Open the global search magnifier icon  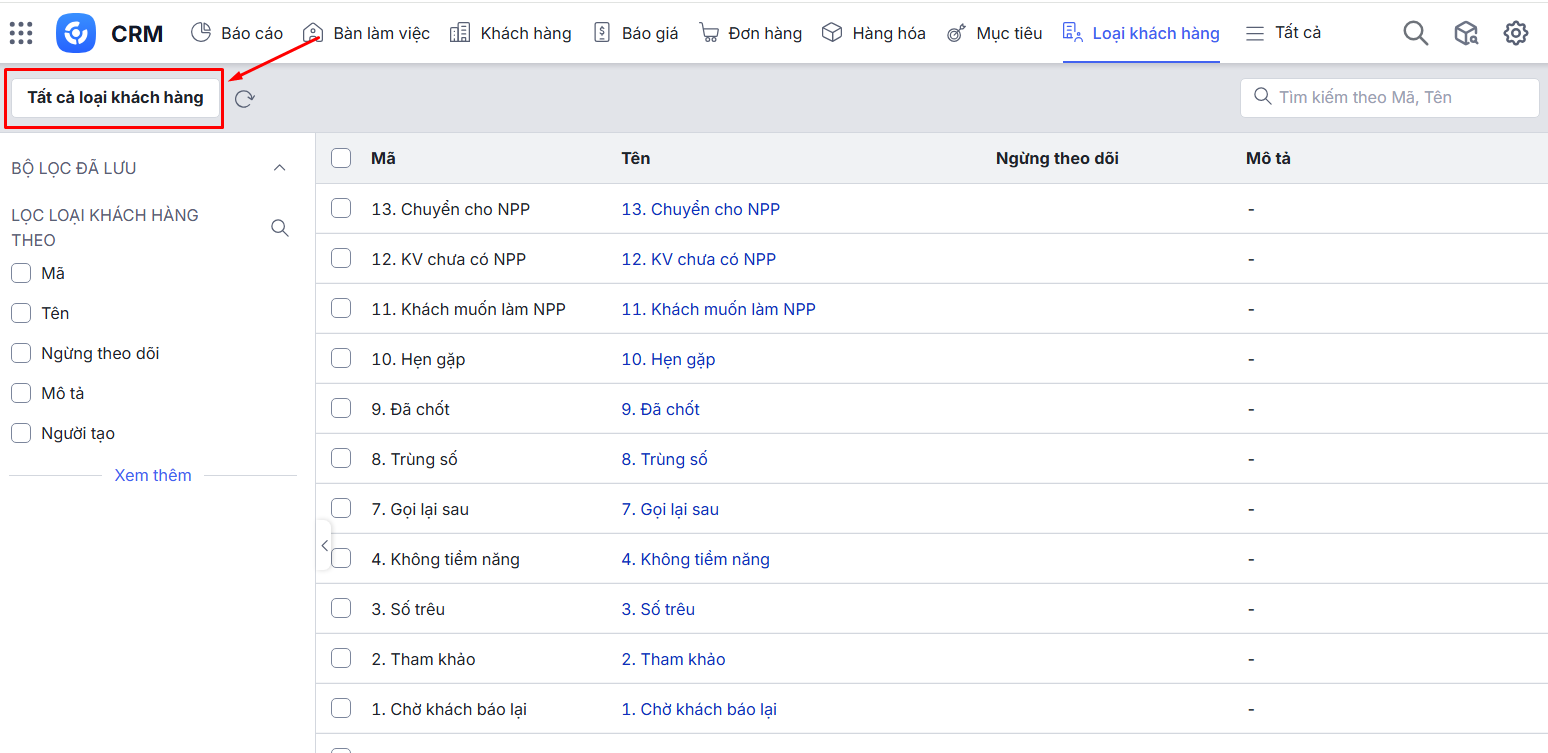[1415, 33]
